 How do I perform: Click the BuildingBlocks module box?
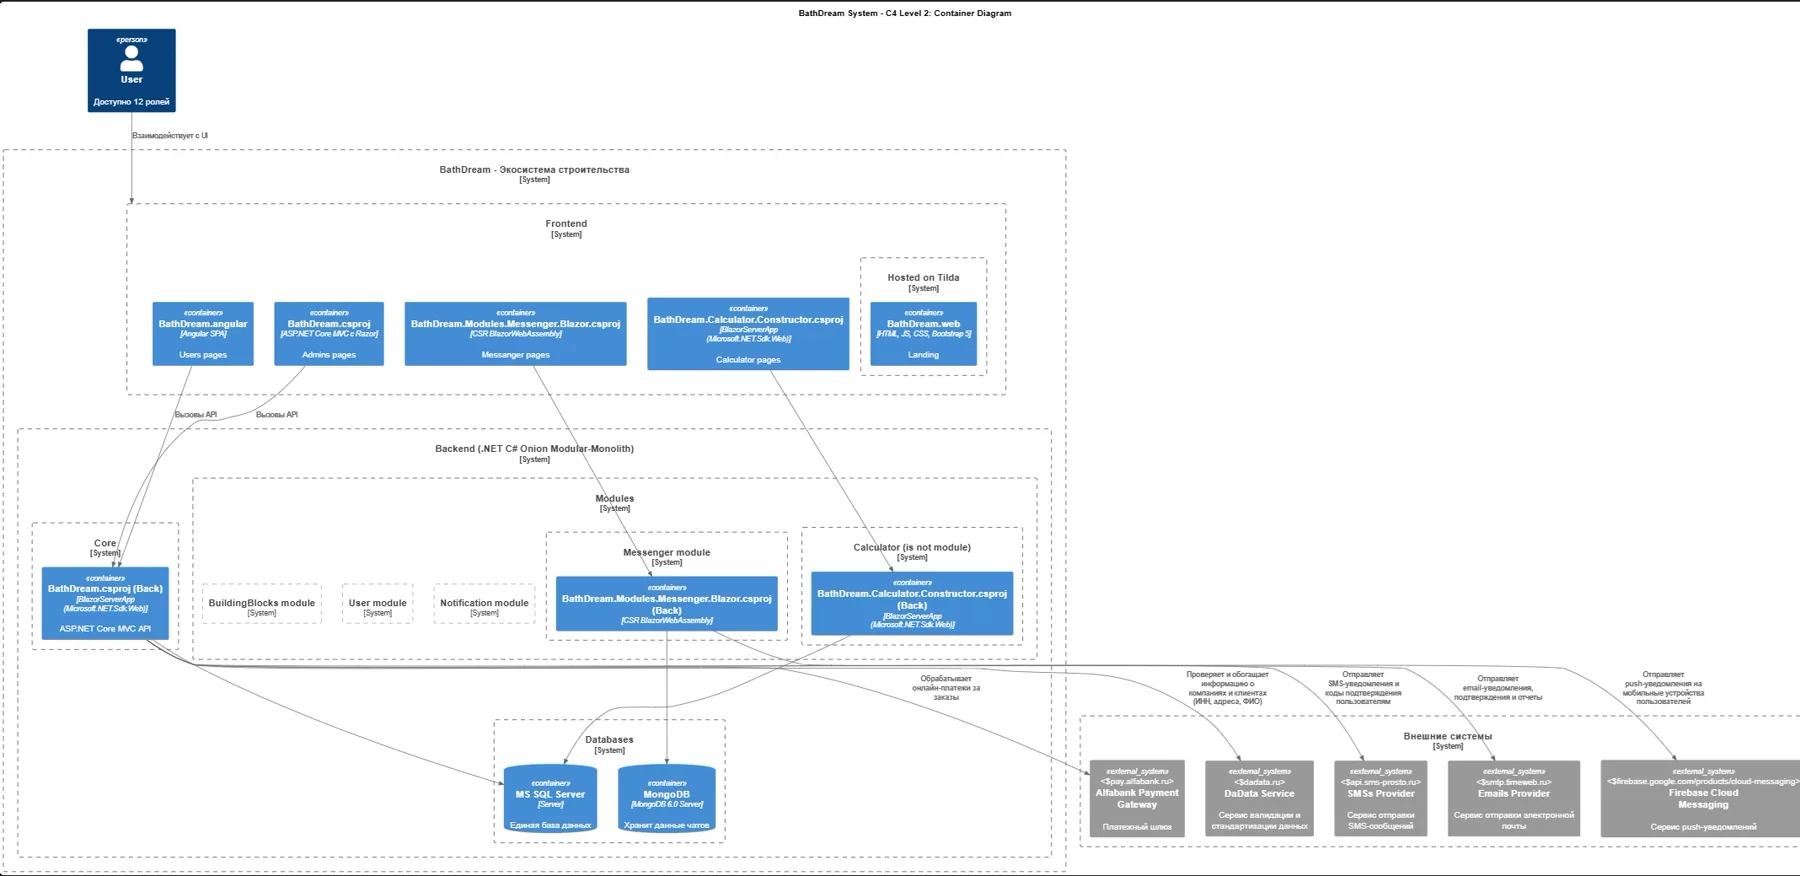tap(262, 604)
